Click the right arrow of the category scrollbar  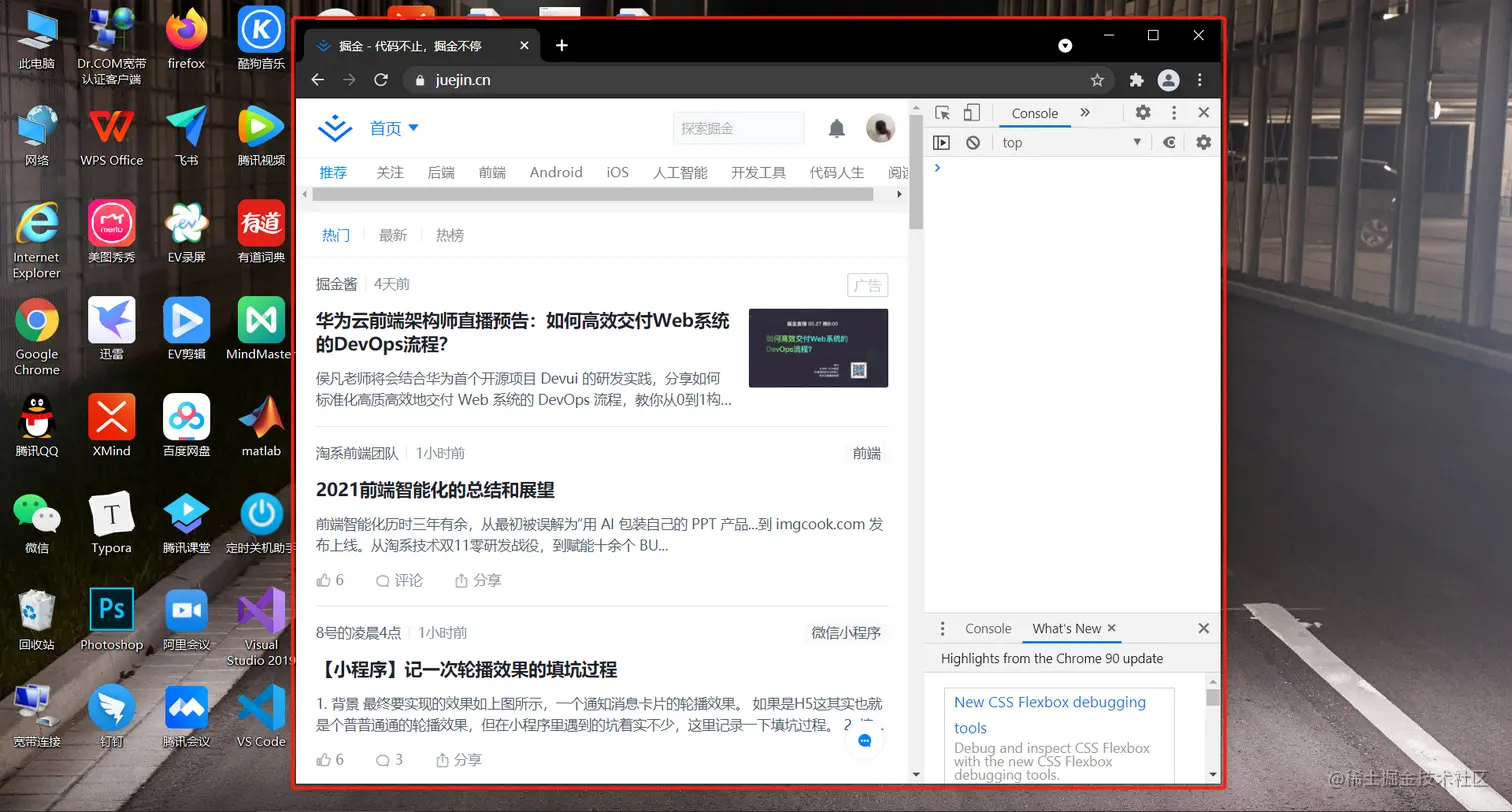900,194
